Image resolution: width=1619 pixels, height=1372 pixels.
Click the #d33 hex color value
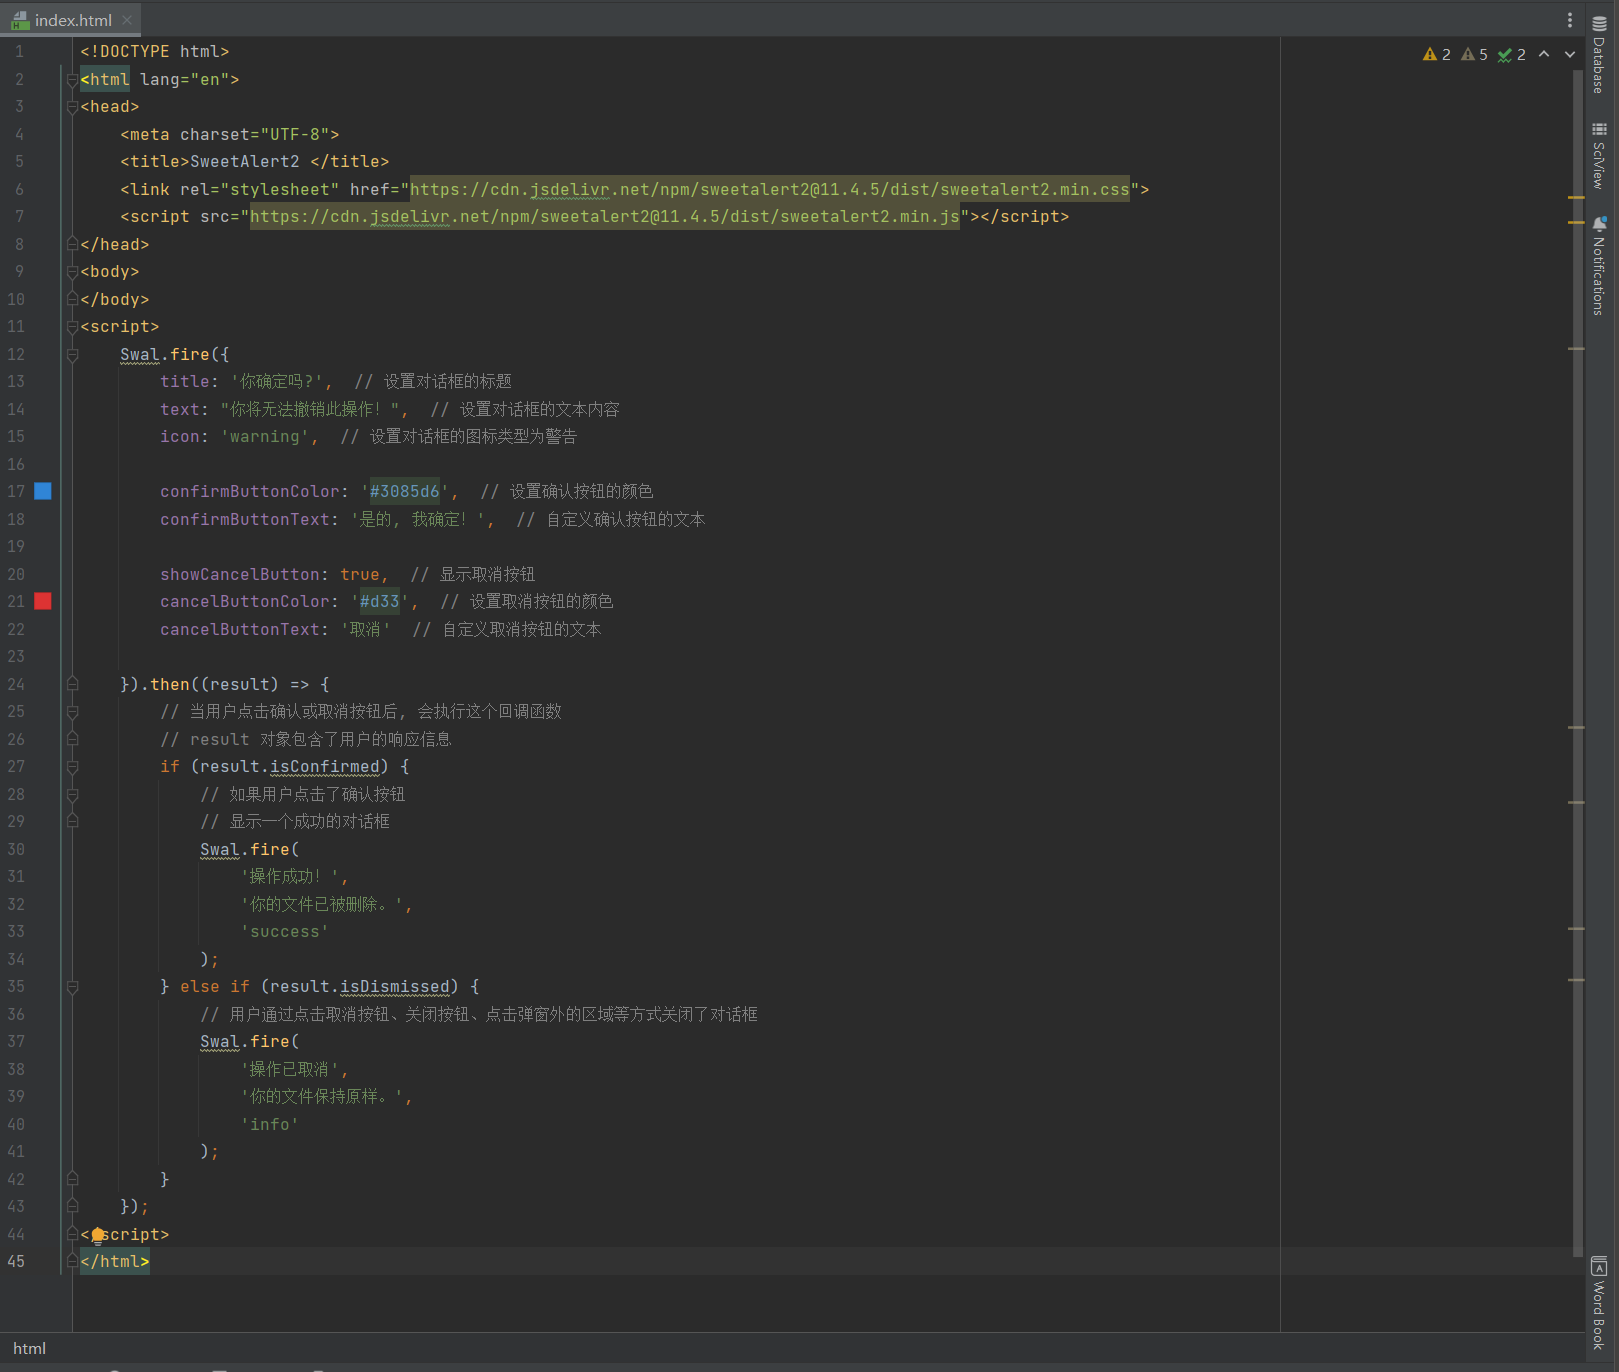(379, 601)
